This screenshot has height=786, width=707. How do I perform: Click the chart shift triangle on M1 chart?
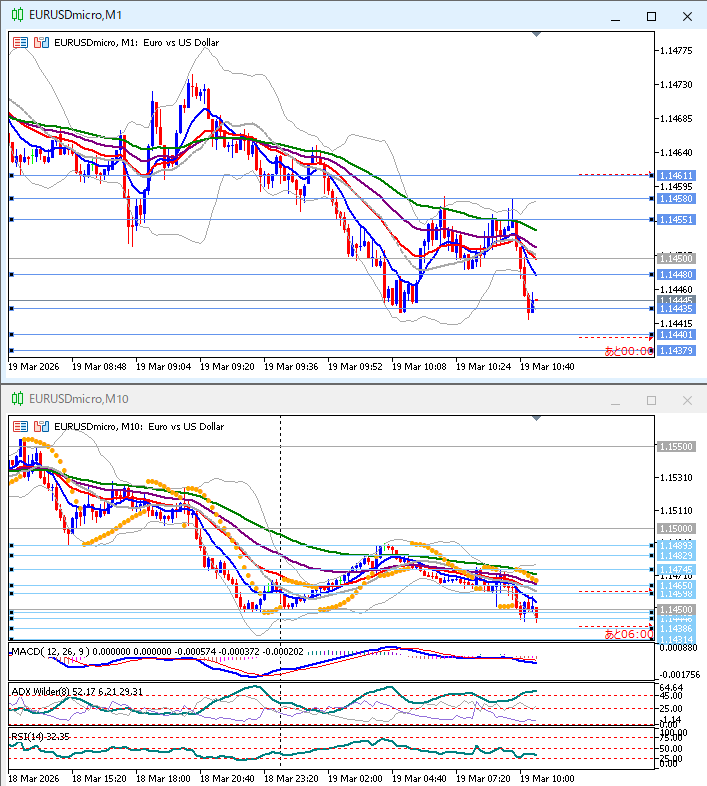pos(538,35)
